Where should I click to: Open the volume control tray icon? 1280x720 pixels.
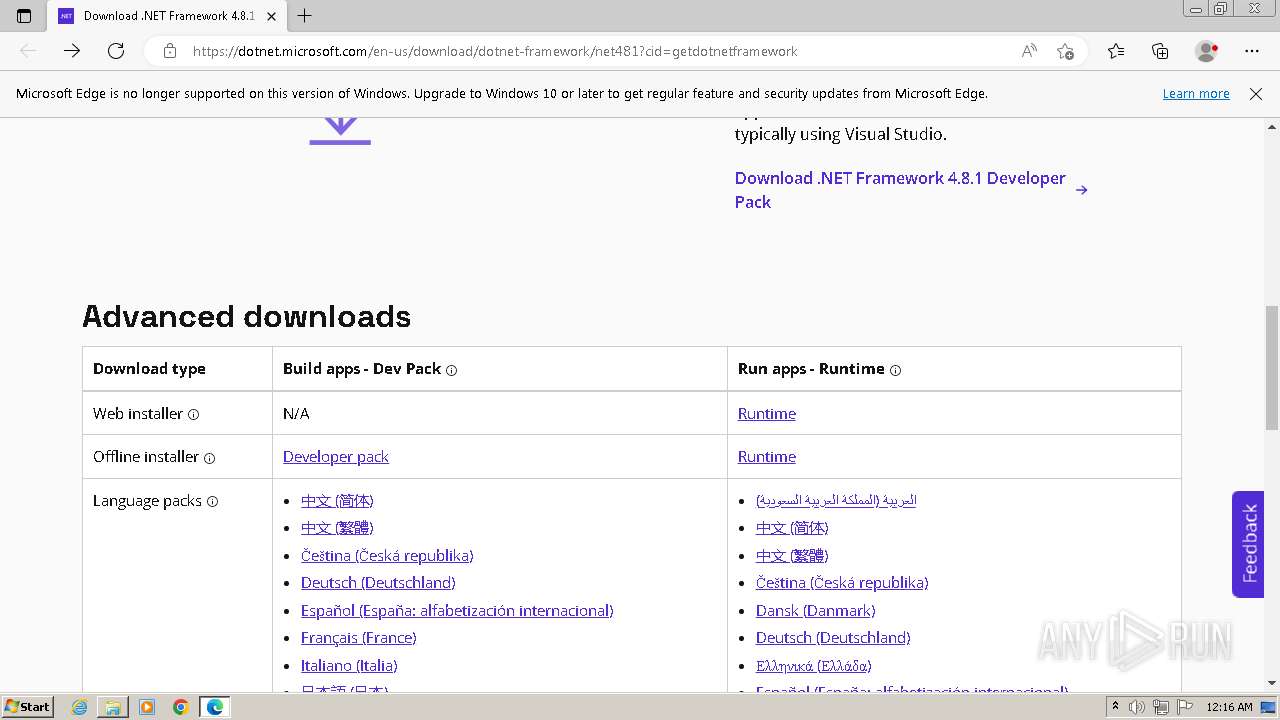point(1138,707)
